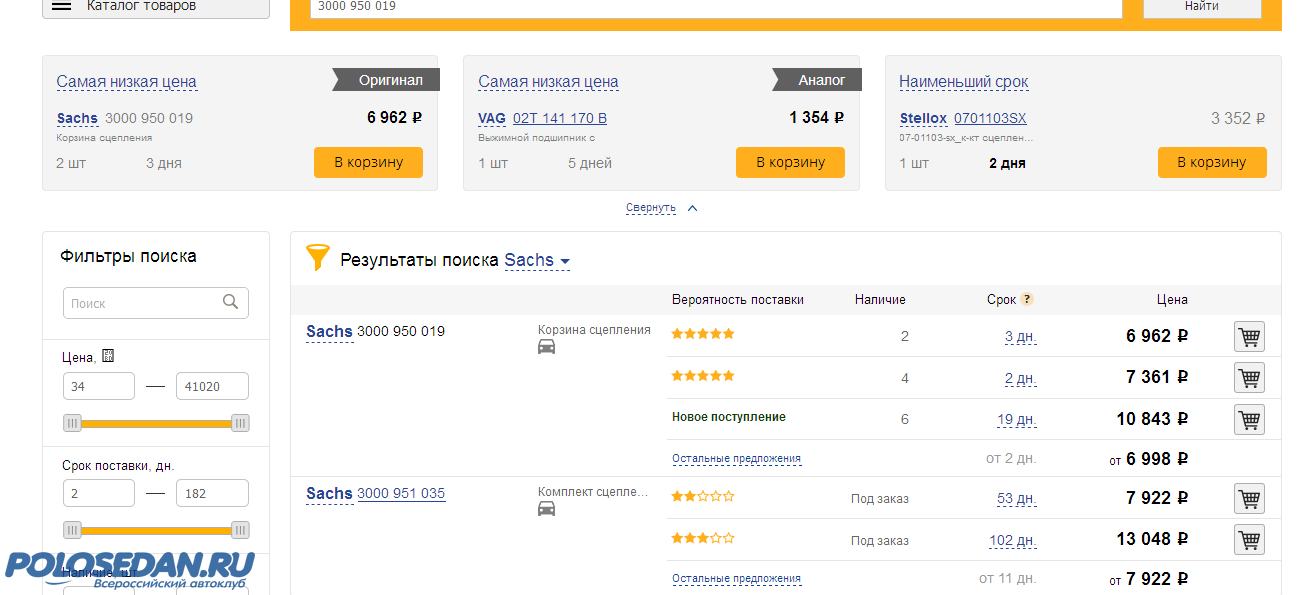
Task: Open the 102 дн. delivery term link
Action: (1013, 540)
